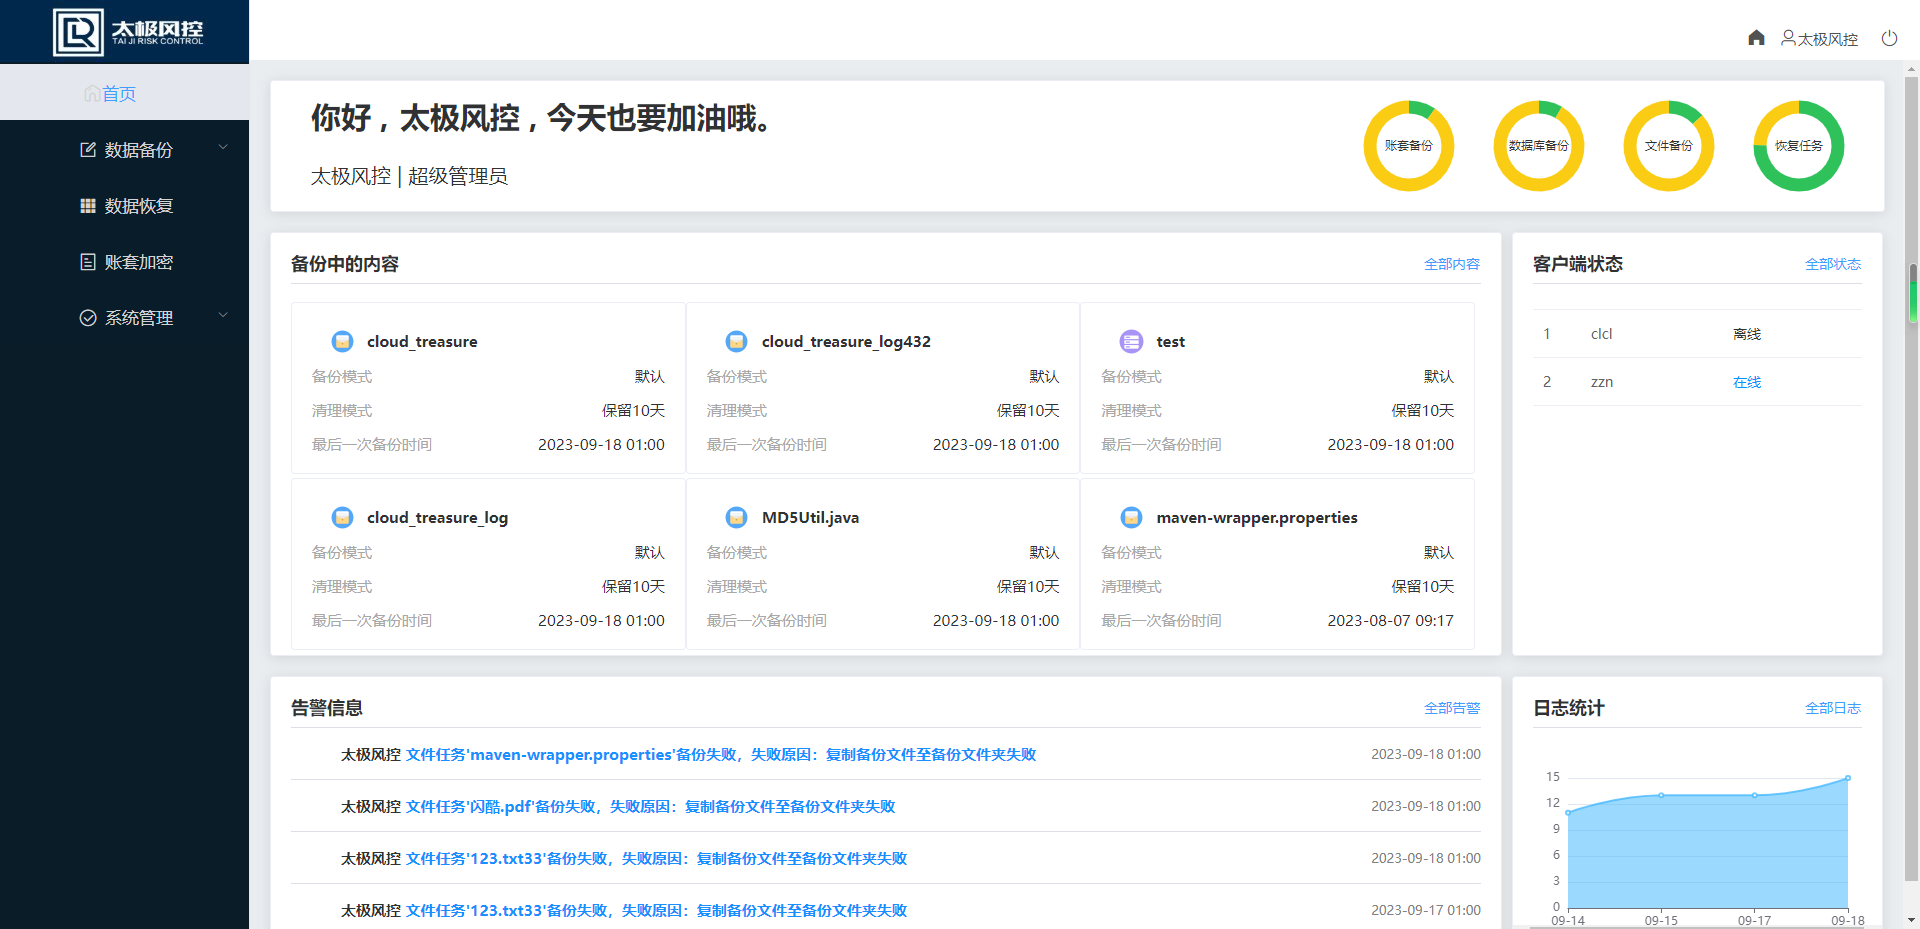The width and height of the screenshot is (1920, 929).
Task: Click the cloud_treasure database icon
Action: click(x=342, y=341)
